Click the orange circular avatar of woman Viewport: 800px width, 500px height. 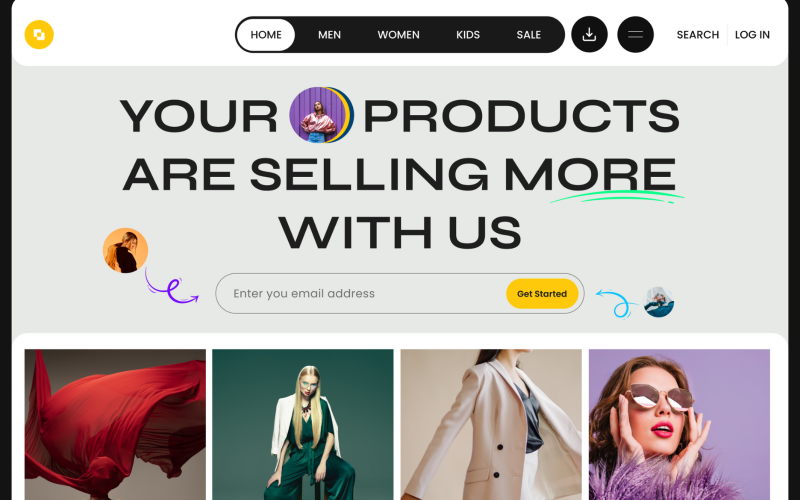(x=126, y=251)
